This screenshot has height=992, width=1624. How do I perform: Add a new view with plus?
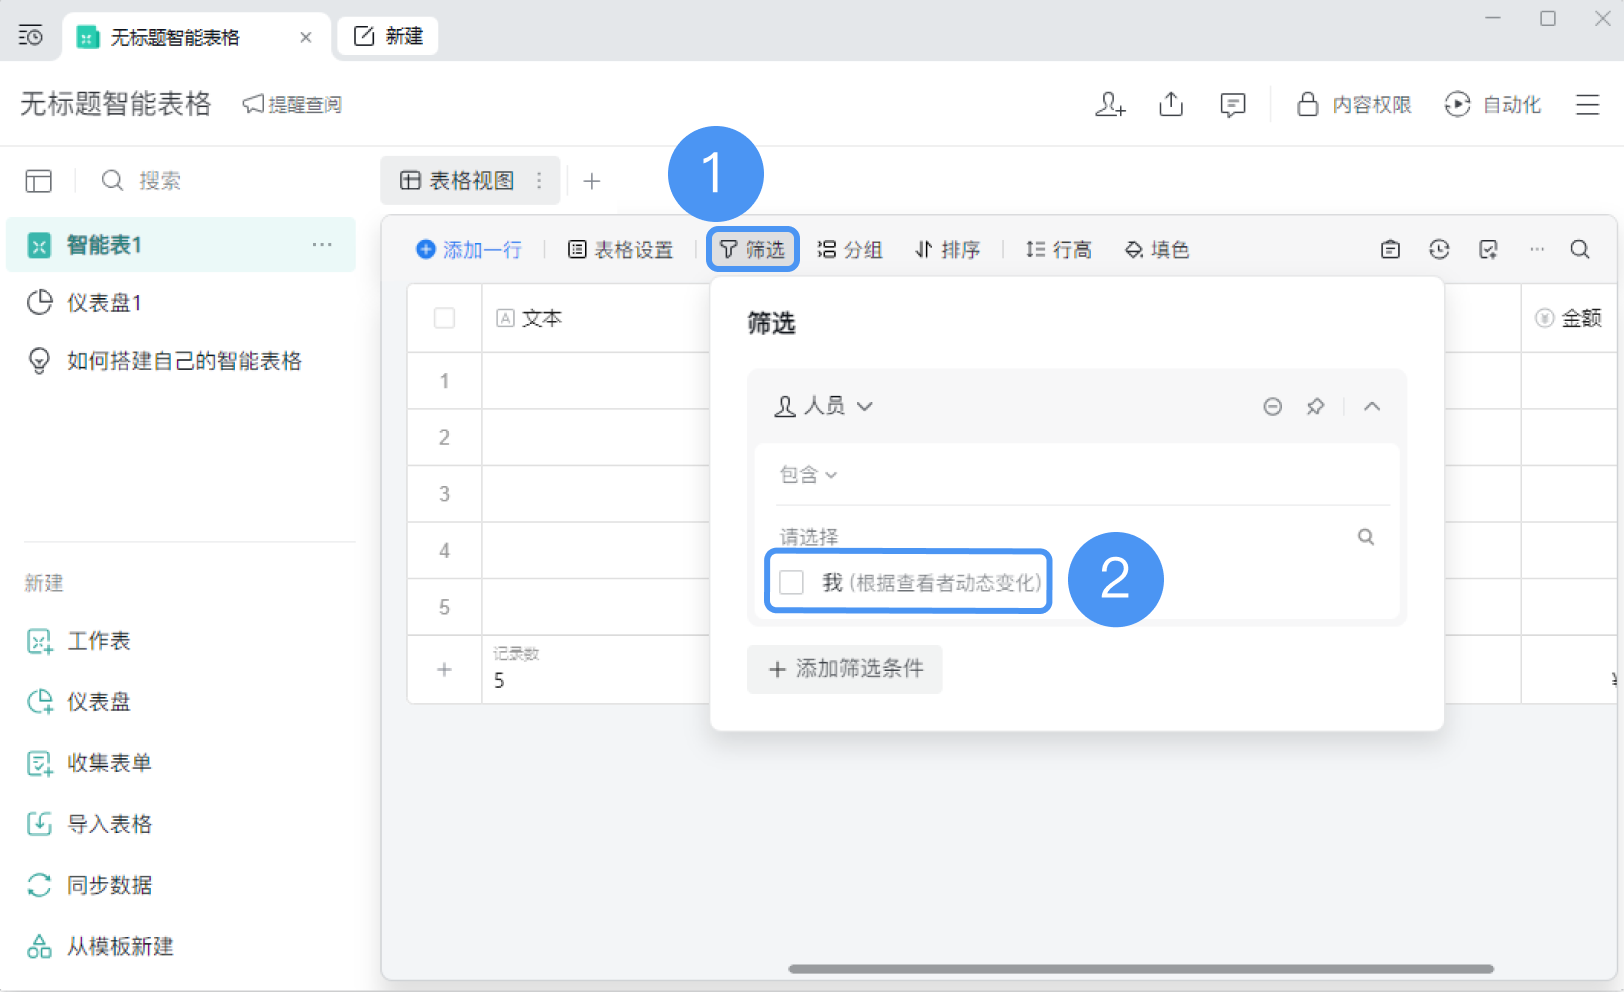point(592,181)
